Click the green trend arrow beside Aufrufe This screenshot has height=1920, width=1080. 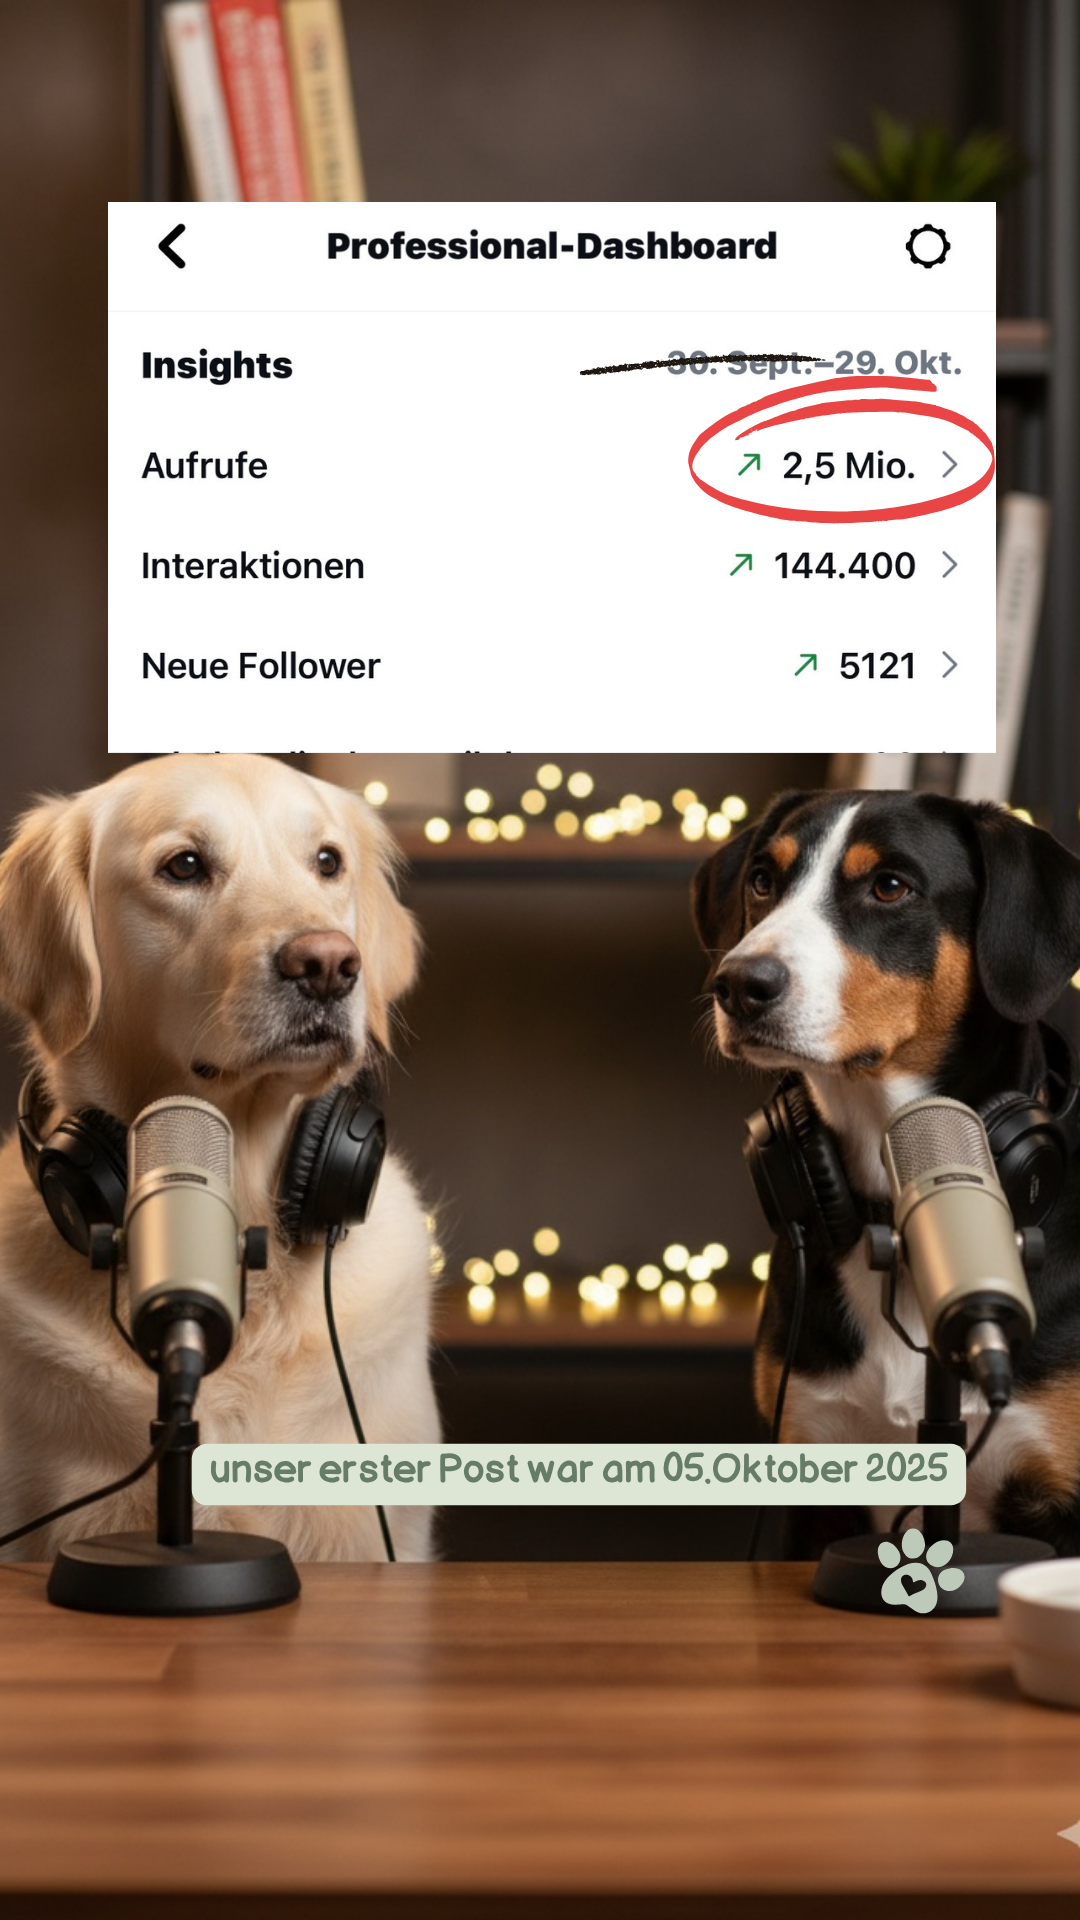pyautogui.click(x=749, y=465)
